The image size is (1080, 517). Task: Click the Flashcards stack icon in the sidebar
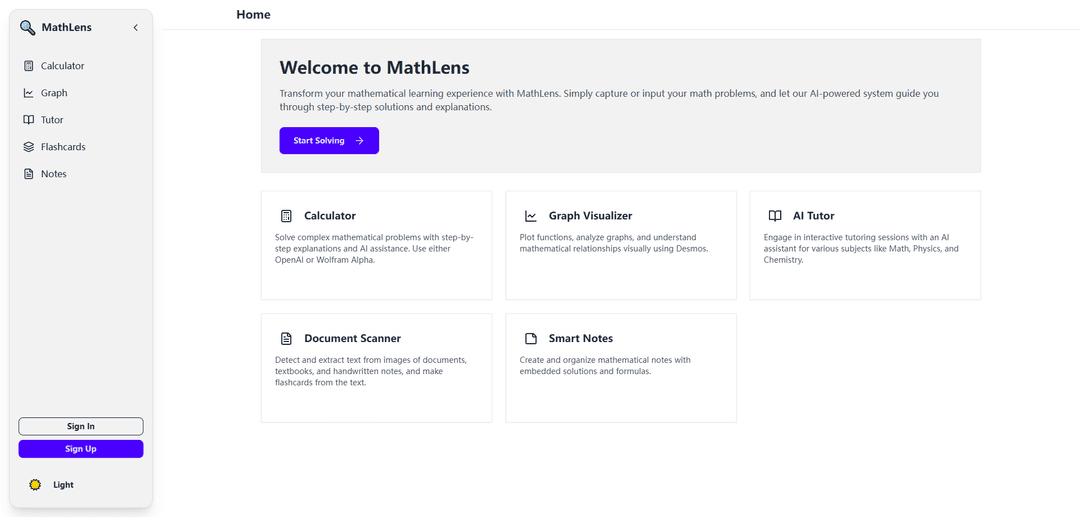28,147
